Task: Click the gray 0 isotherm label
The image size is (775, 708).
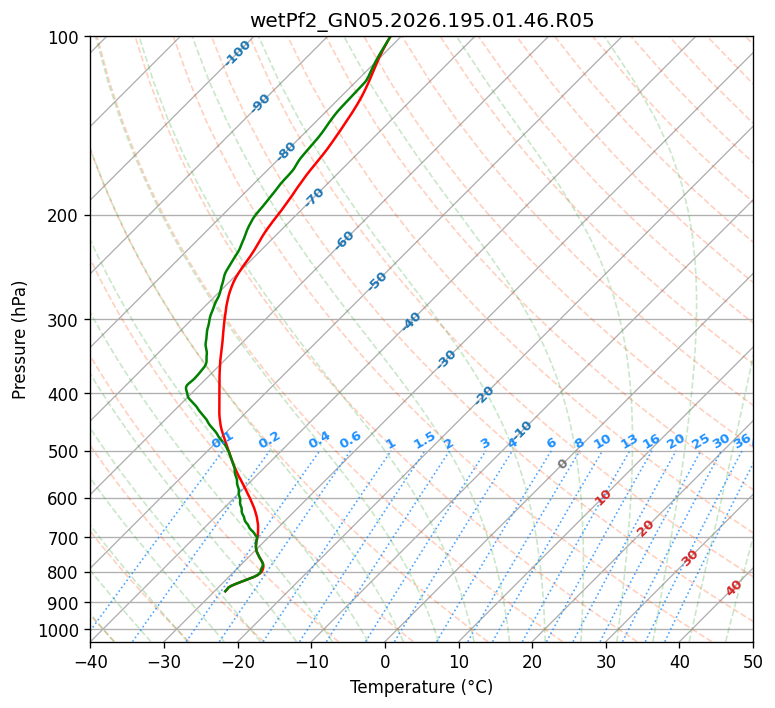Action: click(x=562, y=463)
